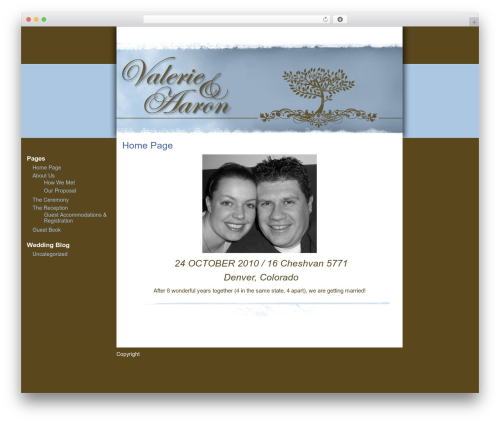Screen dimensions: 500x423
Task: Click the Denver, Colorado text
Action: click(x=261, y=277)
